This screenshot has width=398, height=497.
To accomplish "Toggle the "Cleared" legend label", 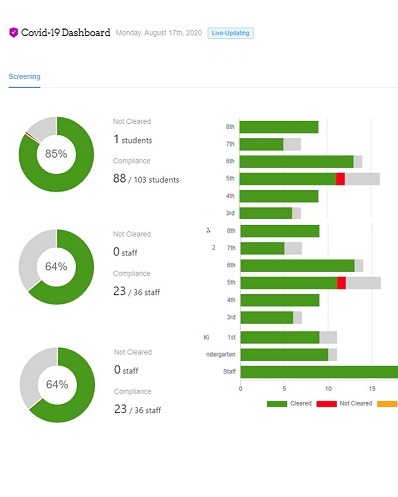I will [x=301, y=403].
